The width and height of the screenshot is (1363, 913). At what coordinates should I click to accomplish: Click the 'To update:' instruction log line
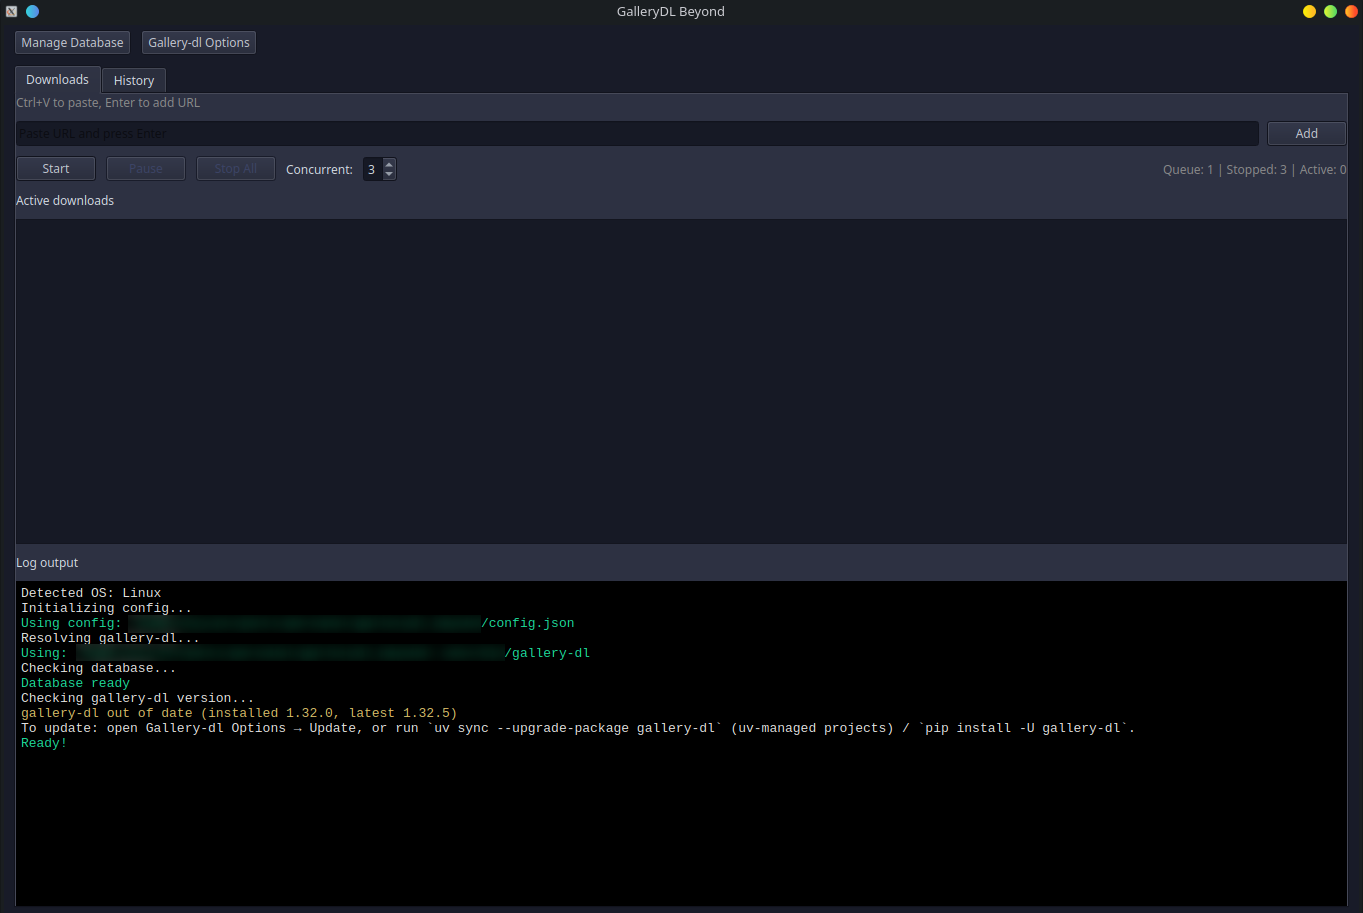(578, 728)
